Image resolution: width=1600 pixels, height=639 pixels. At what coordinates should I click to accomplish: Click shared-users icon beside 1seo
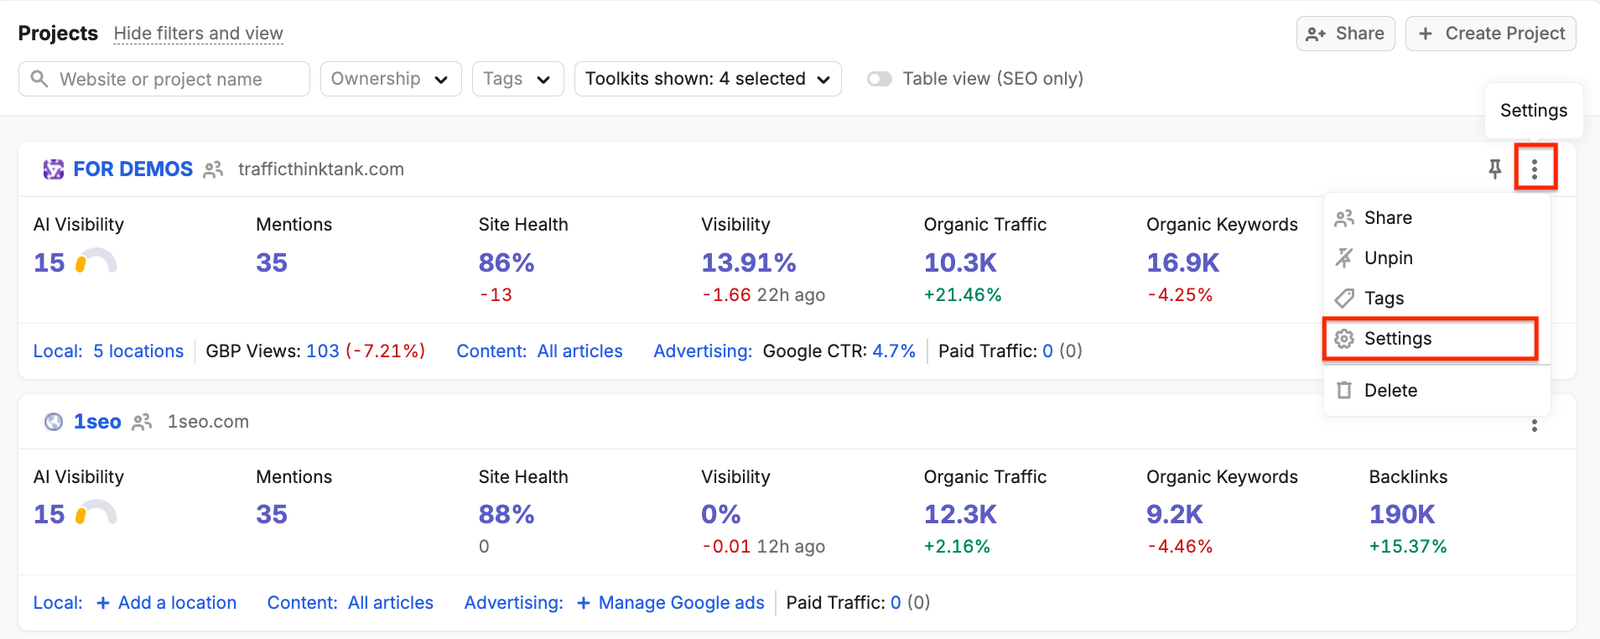pyautogui.click(x=142, y=422)
